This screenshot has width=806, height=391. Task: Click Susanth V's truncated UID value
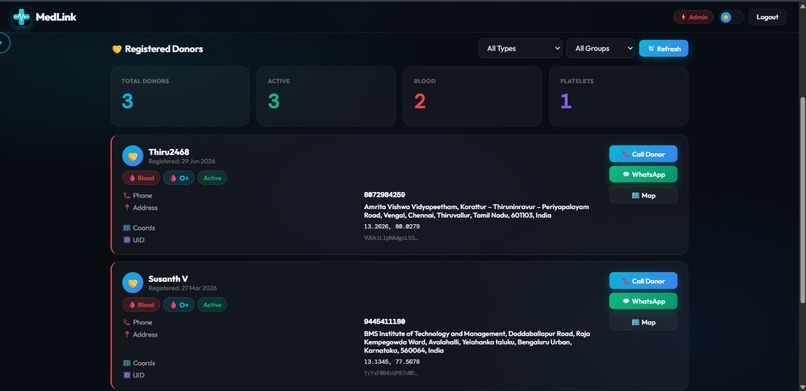click(x=391, y=373)
